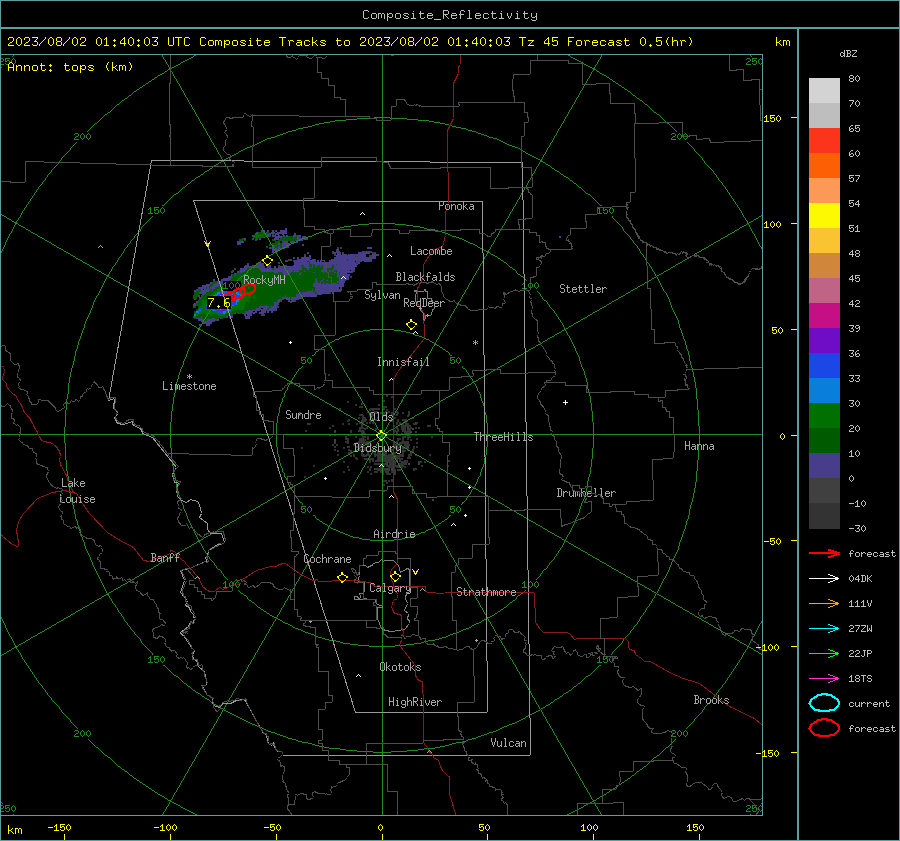Select the Calgary city label
This screenshot has height=841, width=900.
[390, 588]
